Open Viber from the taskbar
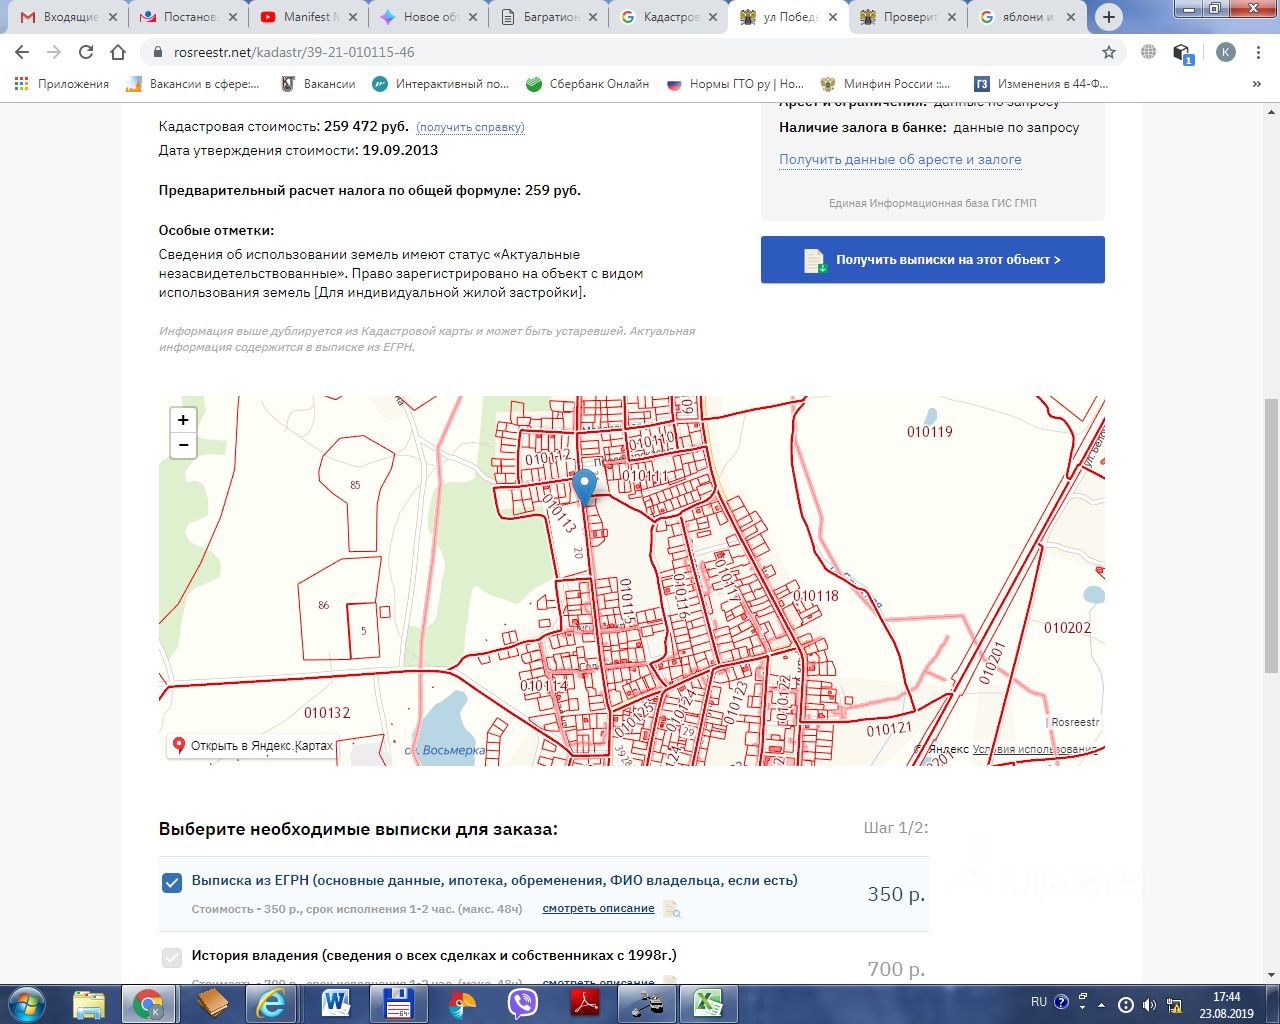The image size is (1280, 1024). point(522,1002)
